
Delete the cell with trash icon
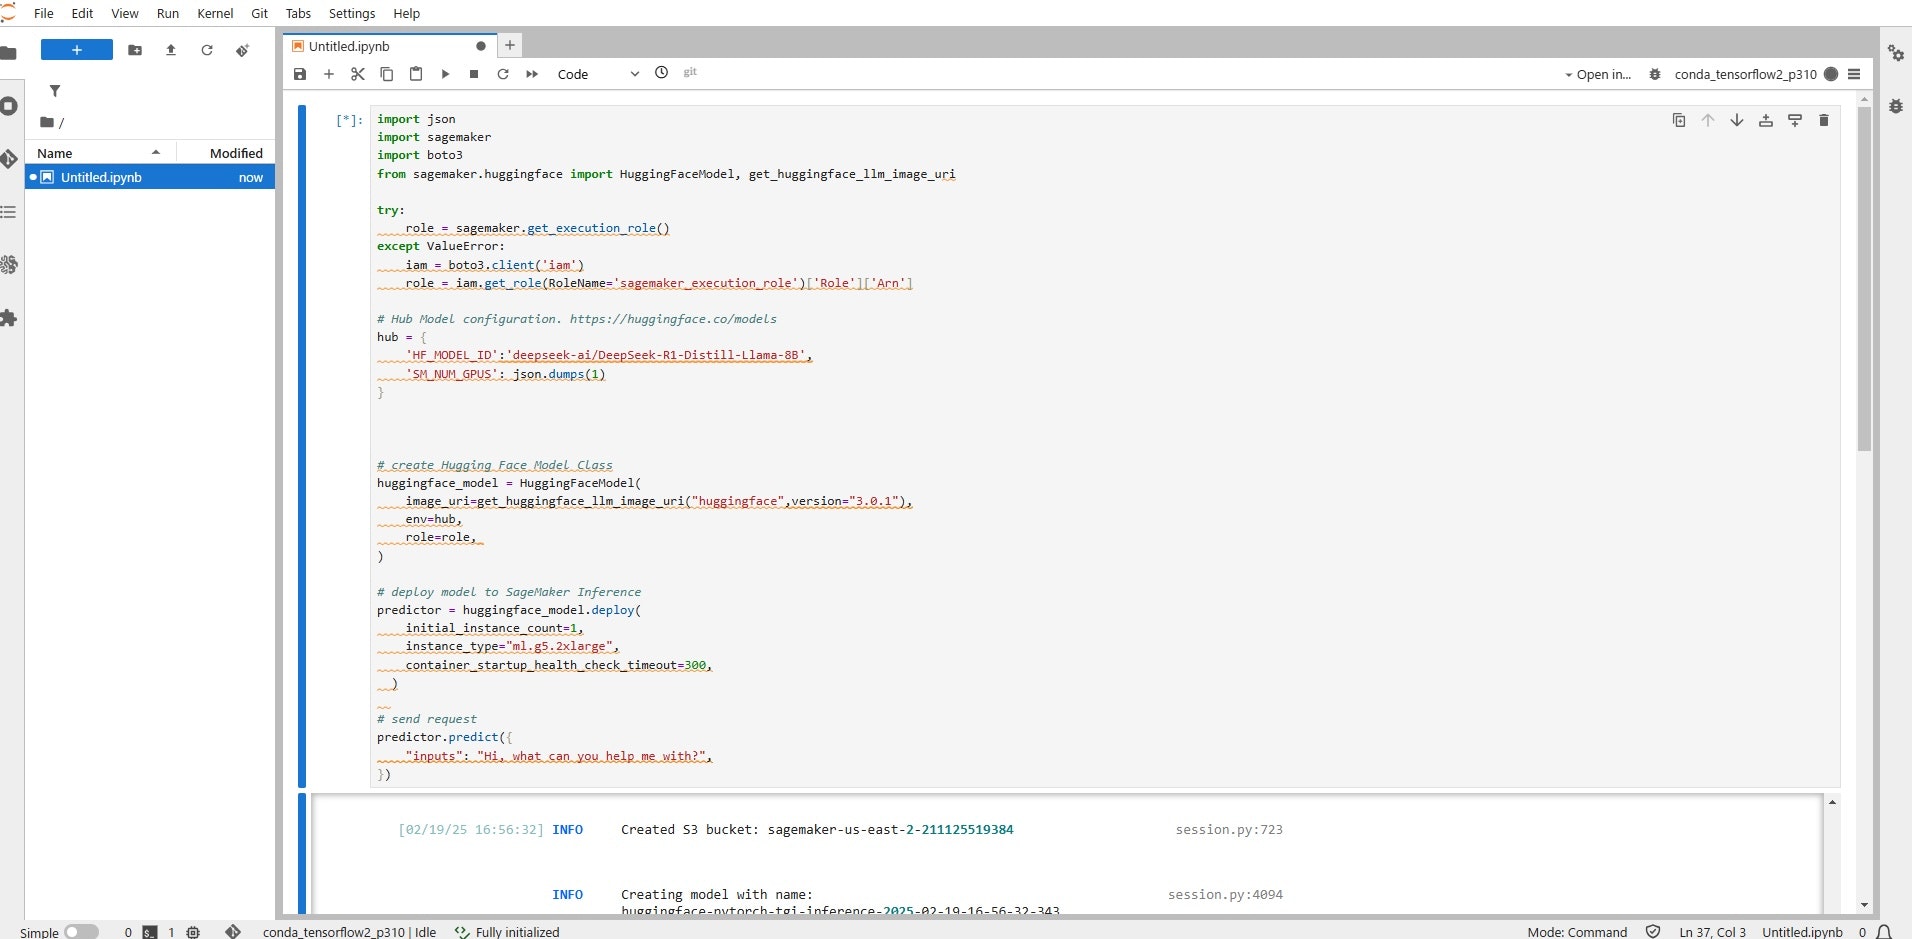[1824, 120]
